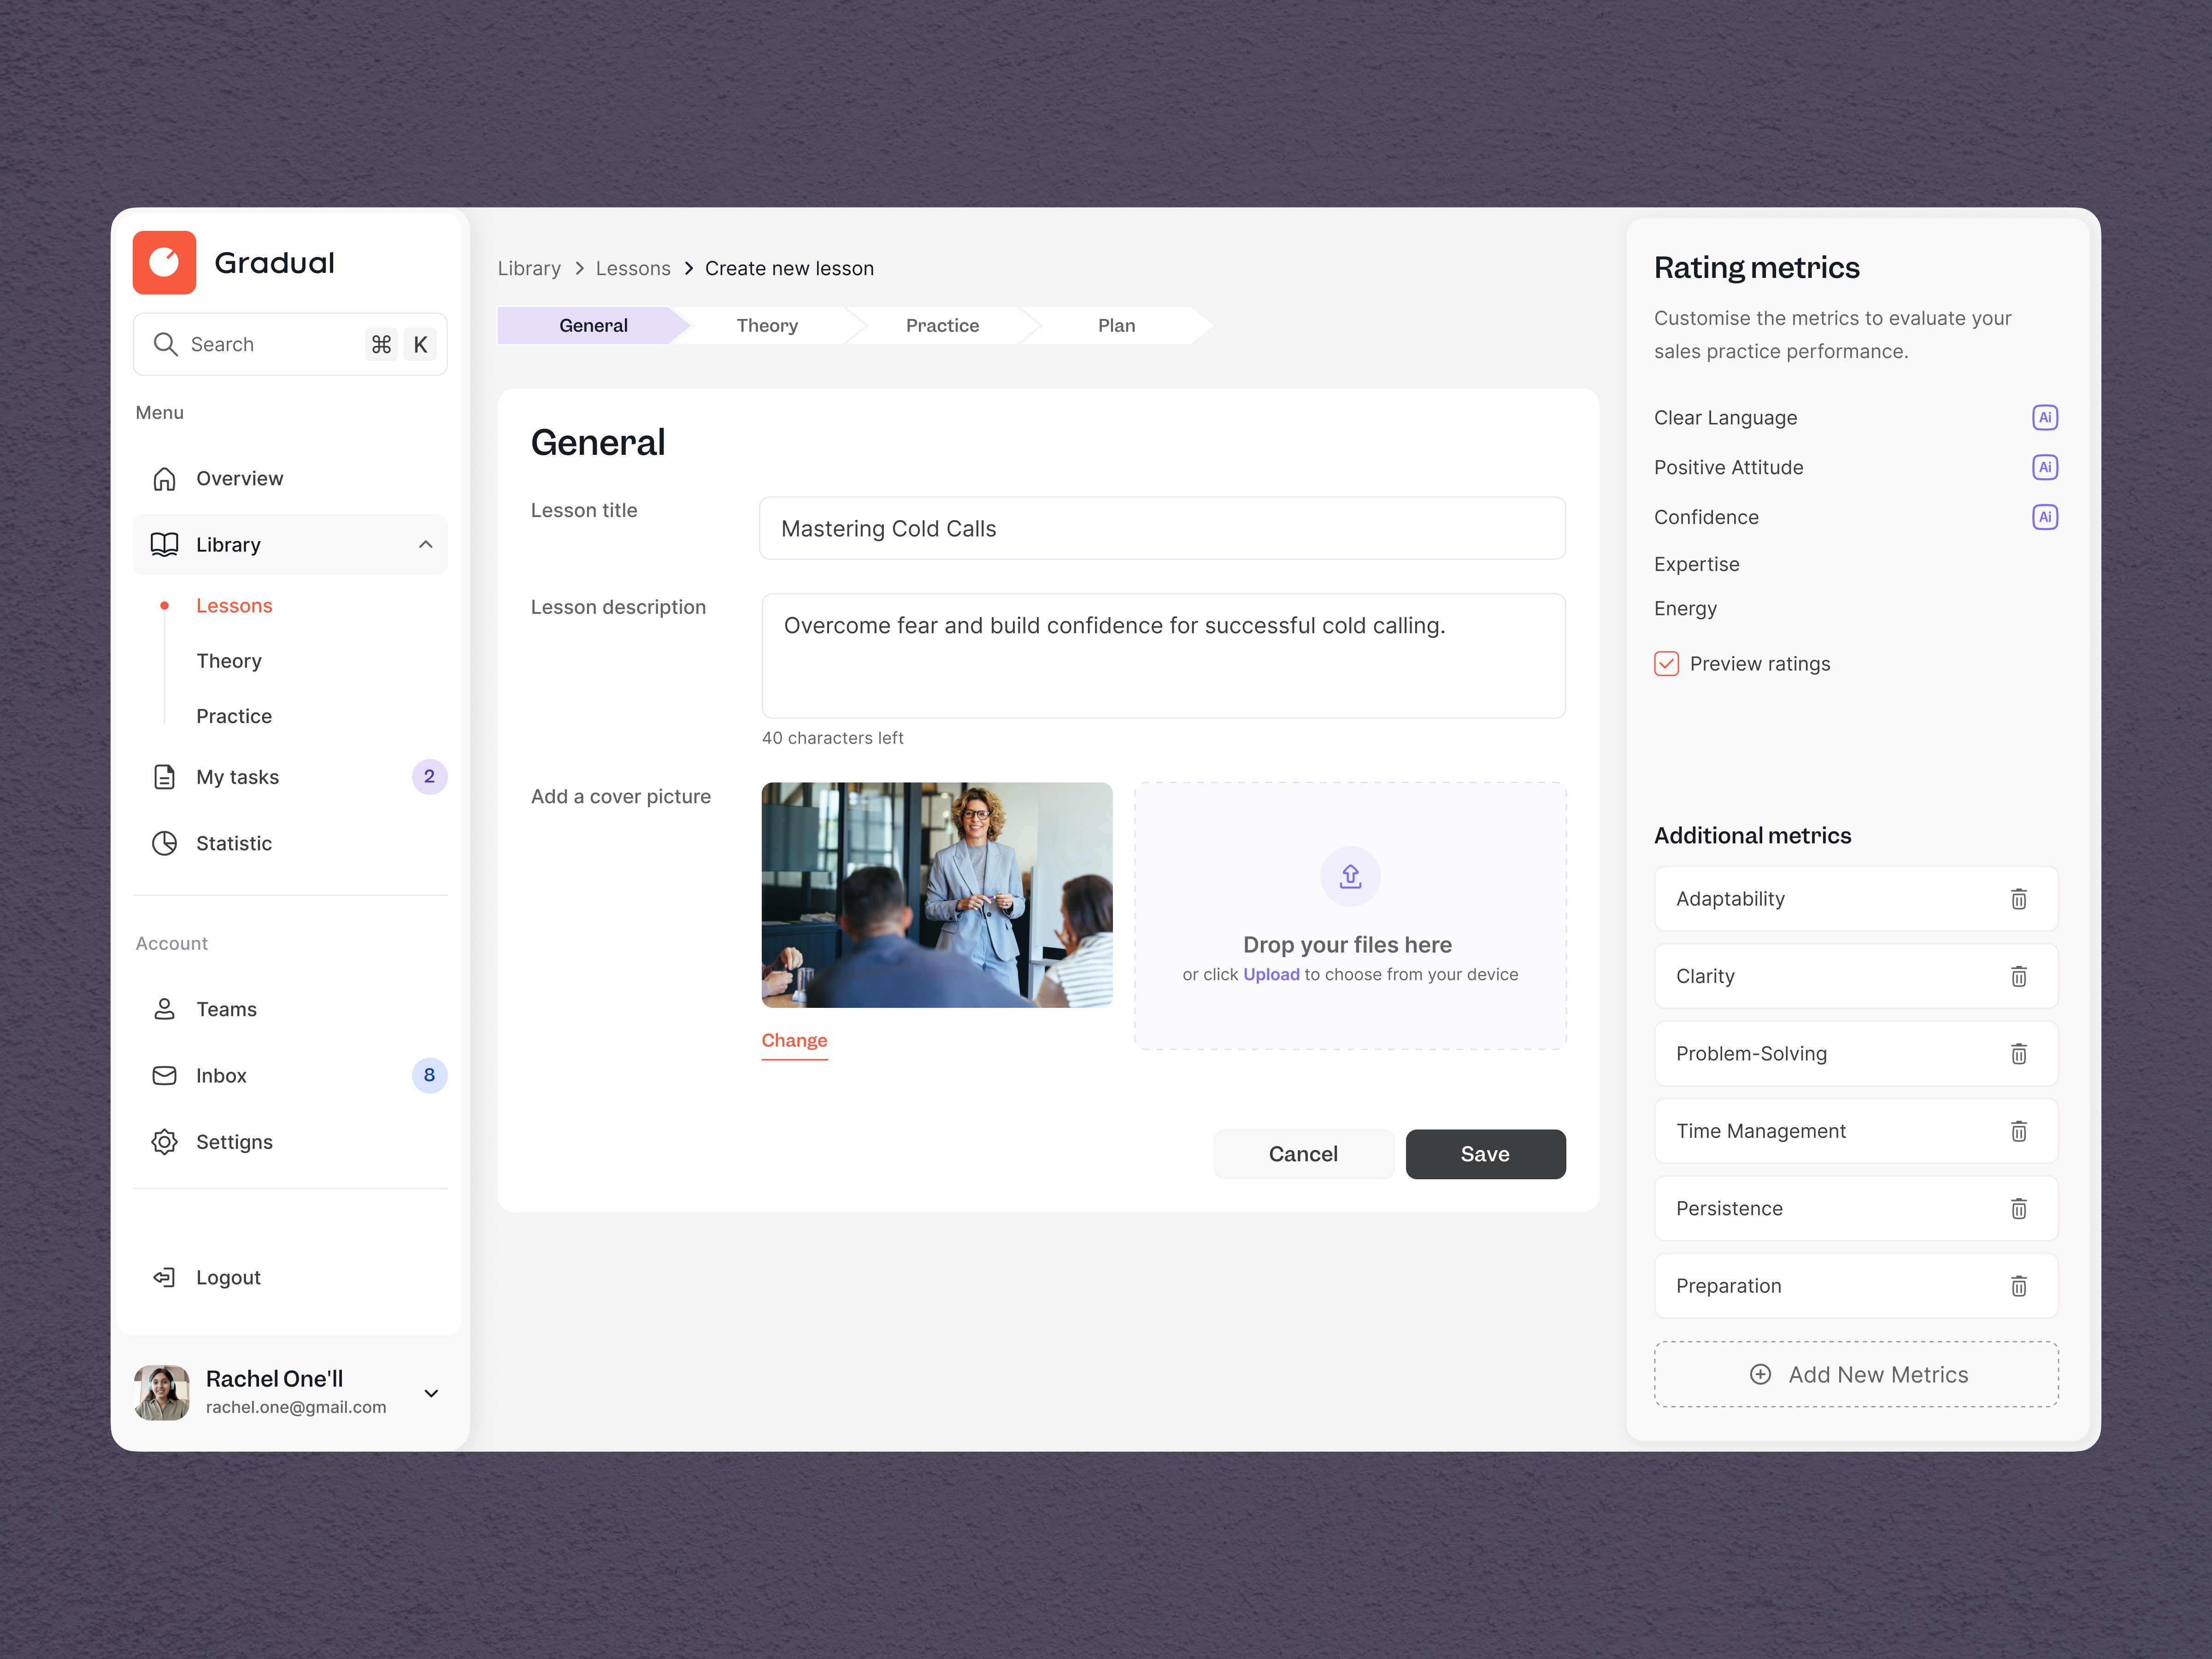Screen dimensions: 2212x1659
Task: Click the Settings gear icon
Action: (165, 1141)
